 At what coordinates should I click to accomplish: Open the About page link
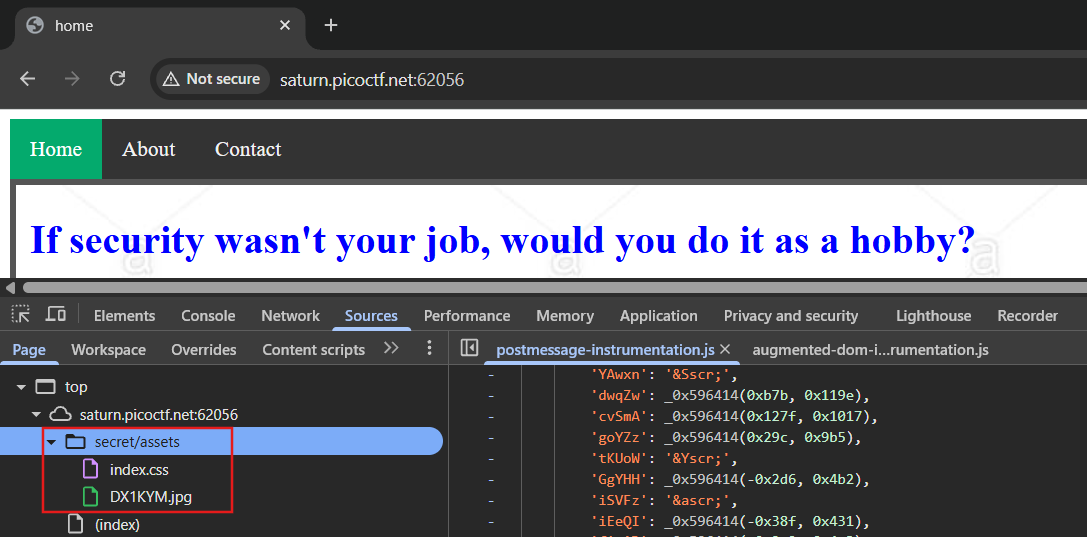148,149
